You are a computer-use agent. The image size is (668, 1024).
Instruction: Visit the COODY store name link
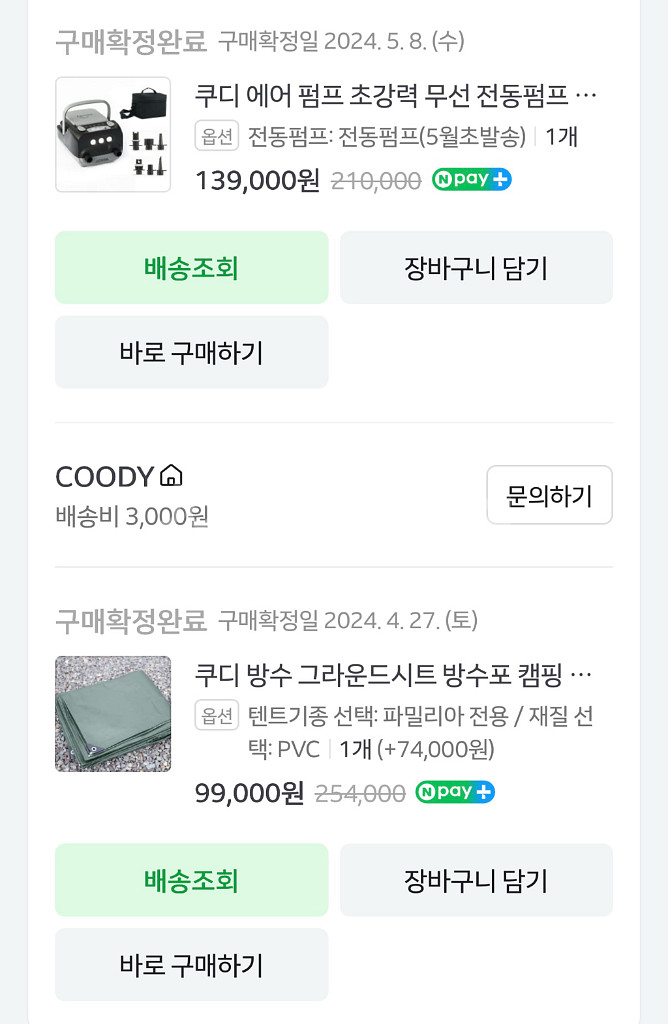pos(105,477)
